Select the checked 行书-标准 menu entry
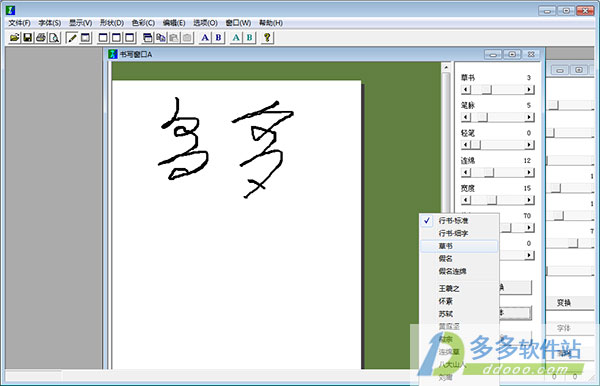600x386 pixels. [459, 221]
